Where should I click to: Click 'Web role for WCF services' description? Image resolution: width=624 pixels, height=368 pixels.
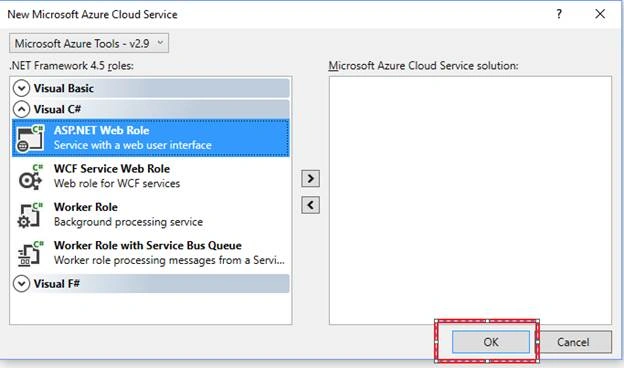click(x=117, y=183)
